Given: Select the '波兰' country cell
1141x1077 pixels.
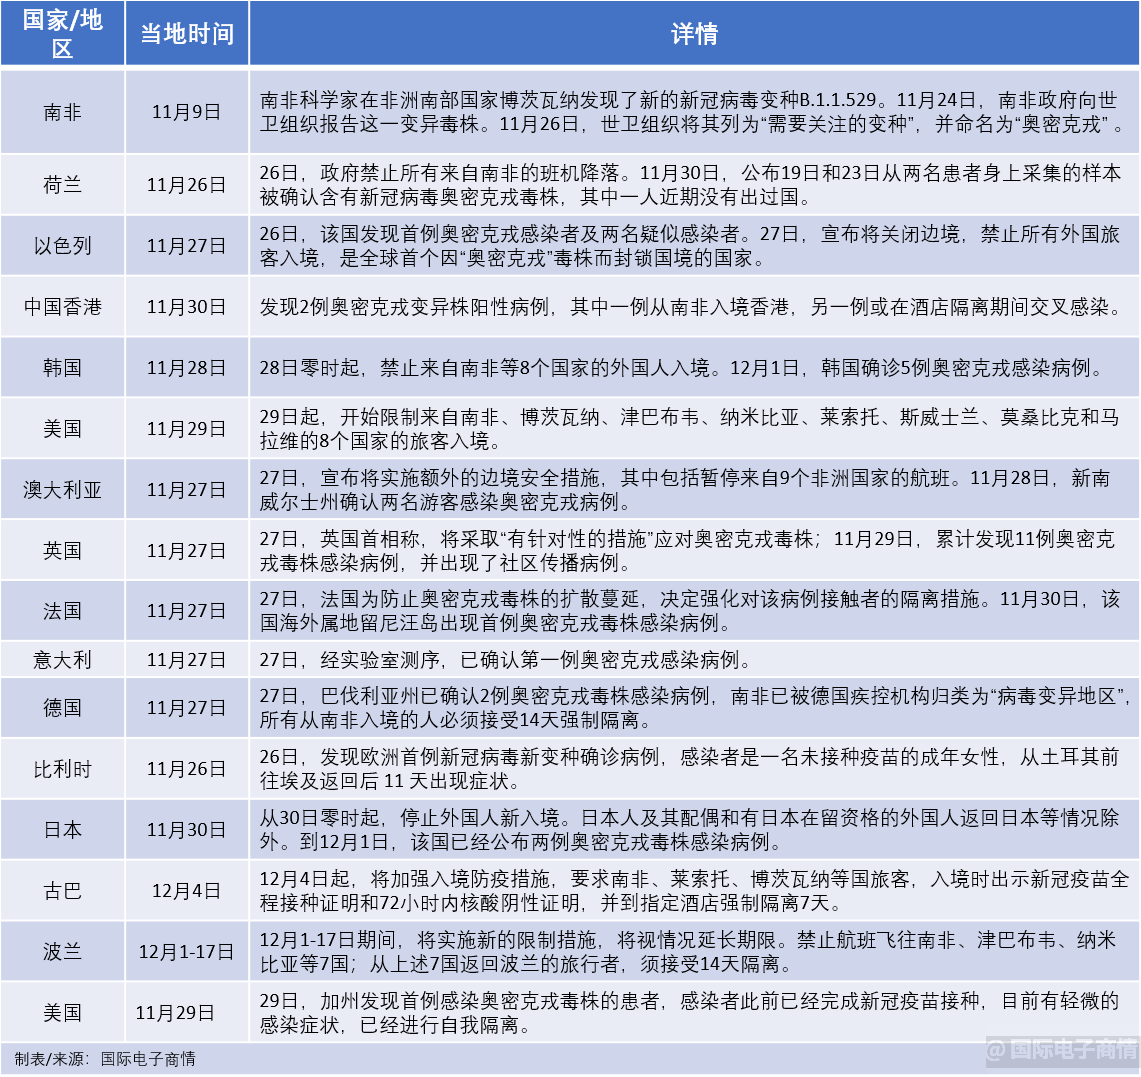Looking at the screenshot, I should [63, 952].
